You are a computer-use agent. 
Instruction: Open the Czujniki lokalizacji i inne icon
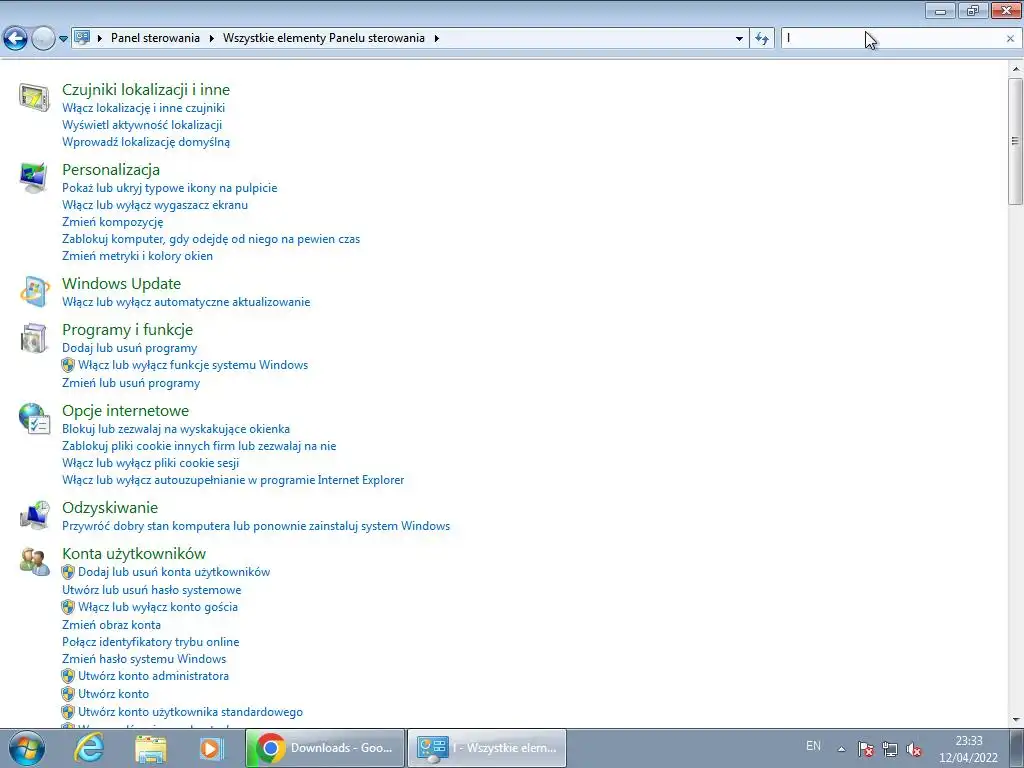34,98
